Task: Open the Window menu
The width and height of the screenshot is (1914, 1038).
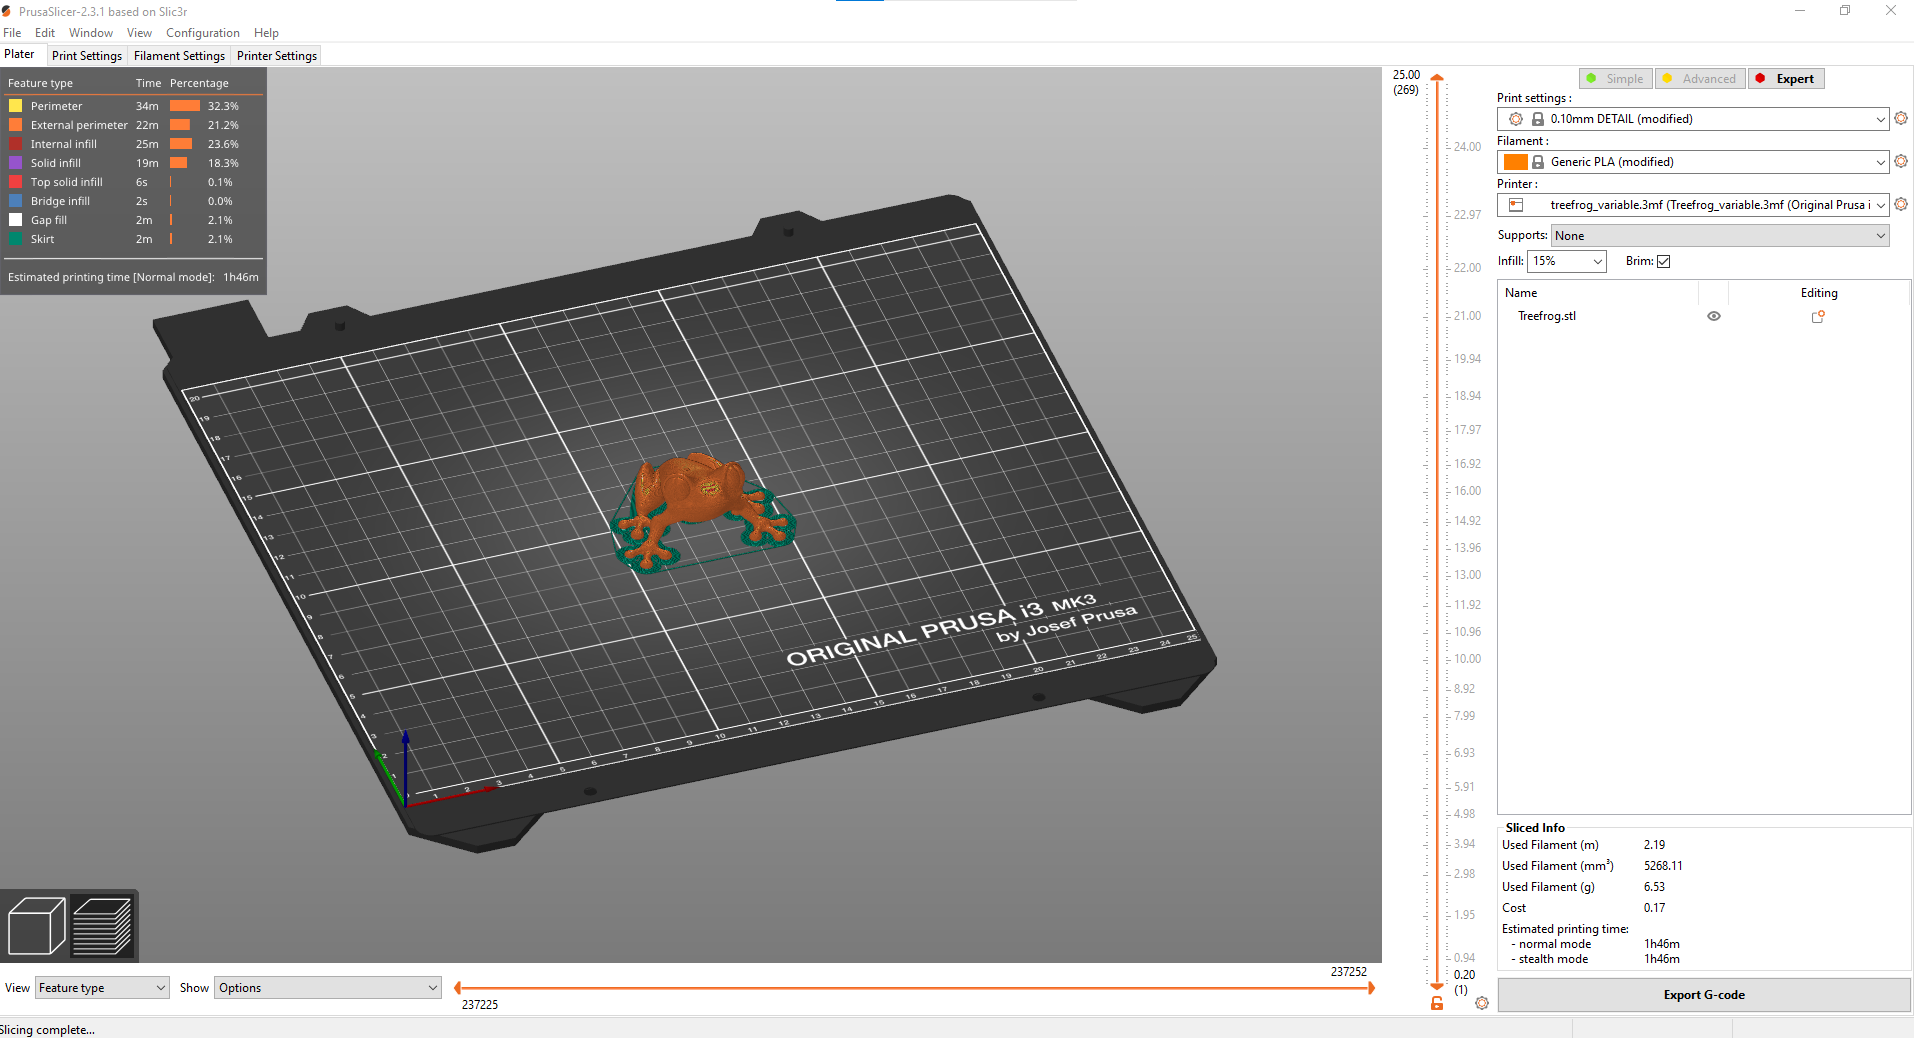Action: pos(91,33)
